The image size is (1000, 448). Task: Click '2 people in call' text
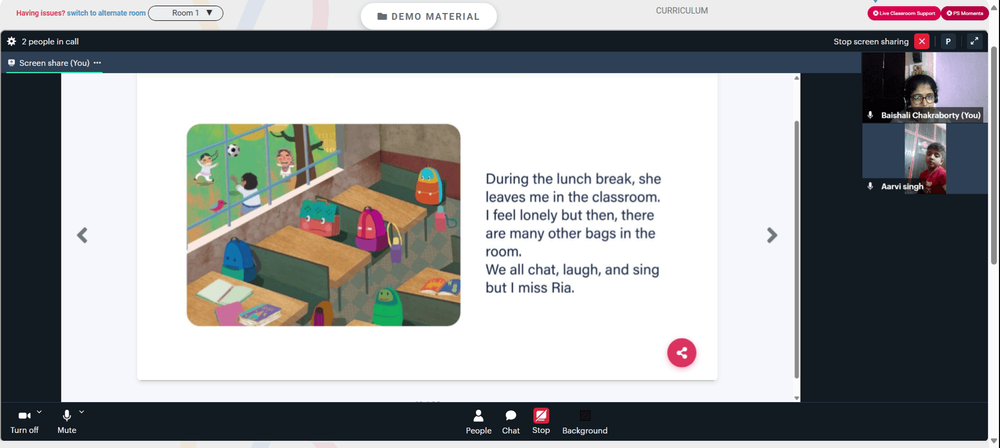click(x=50, y=41)
